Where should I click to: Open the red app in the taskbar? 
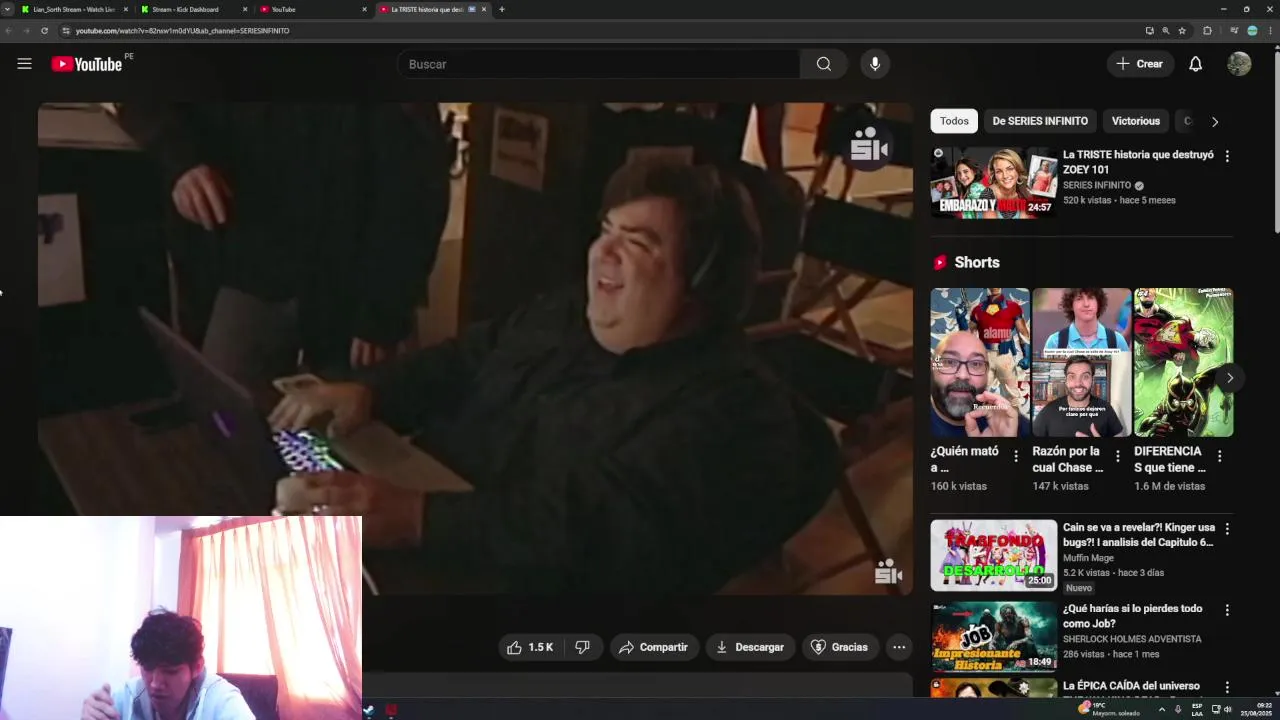391,710
